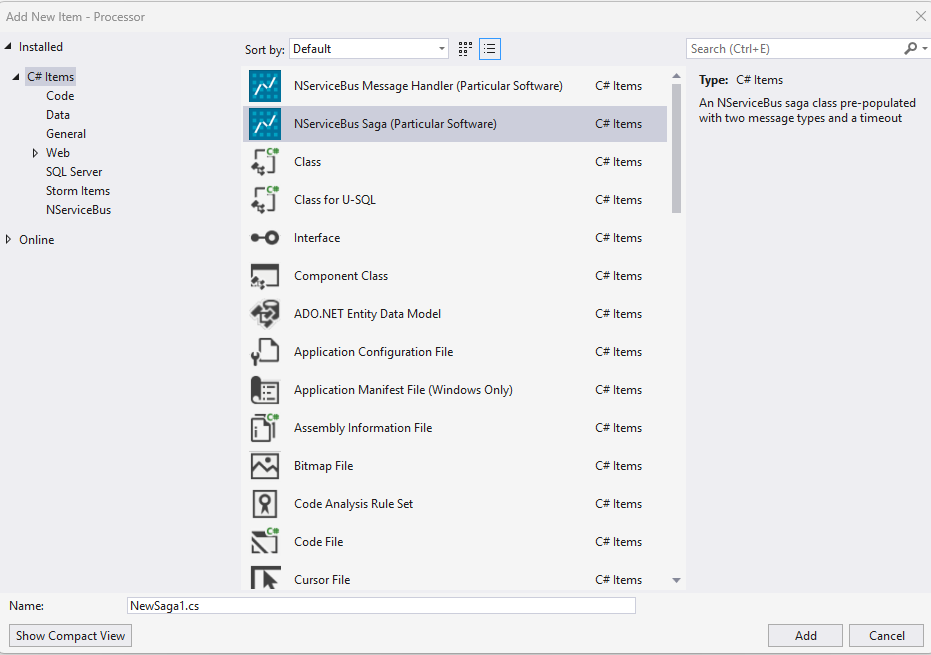This screenshot has height=655, width=931.
Task: Click the Name input field
Action: tap(381, 606)
